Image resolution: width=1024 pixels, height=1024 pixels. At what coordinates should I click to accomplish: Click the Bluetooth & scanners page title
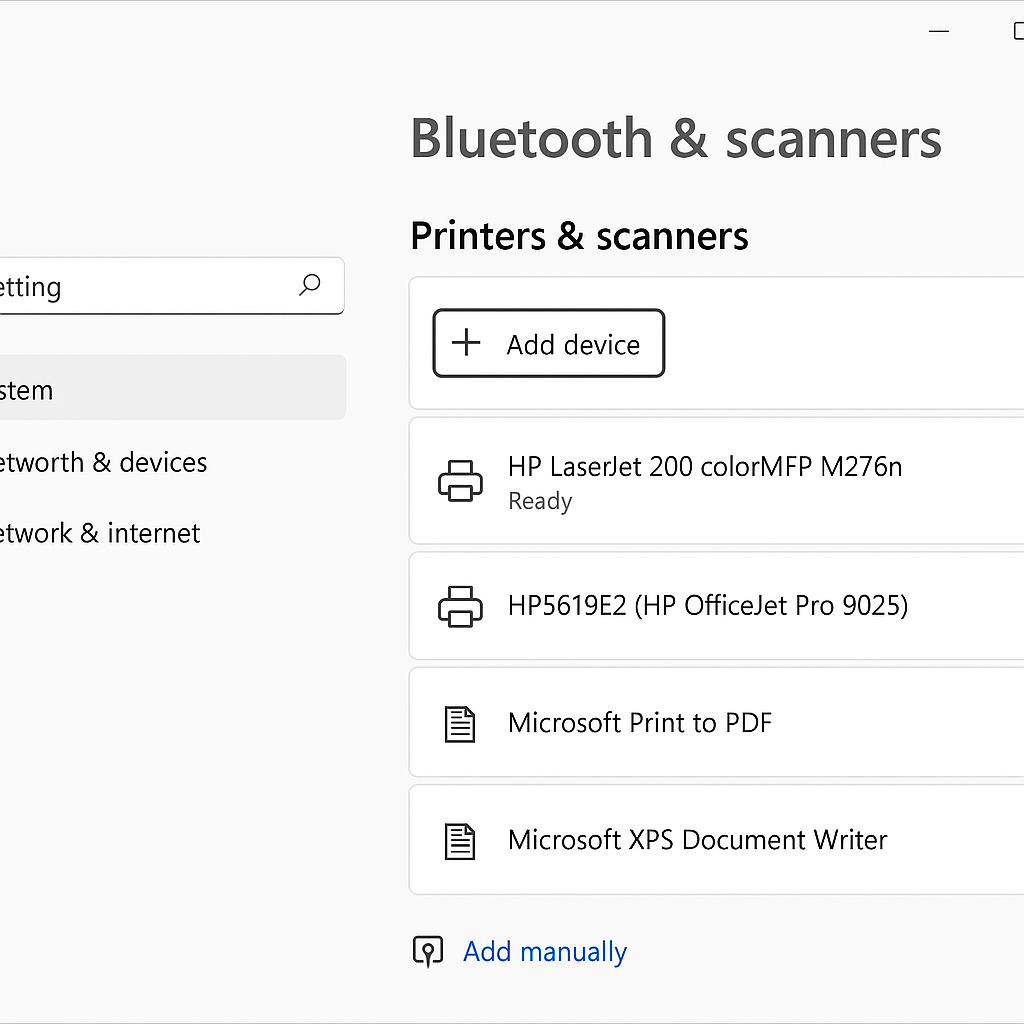pyautogui.click(x=676, y=138)
